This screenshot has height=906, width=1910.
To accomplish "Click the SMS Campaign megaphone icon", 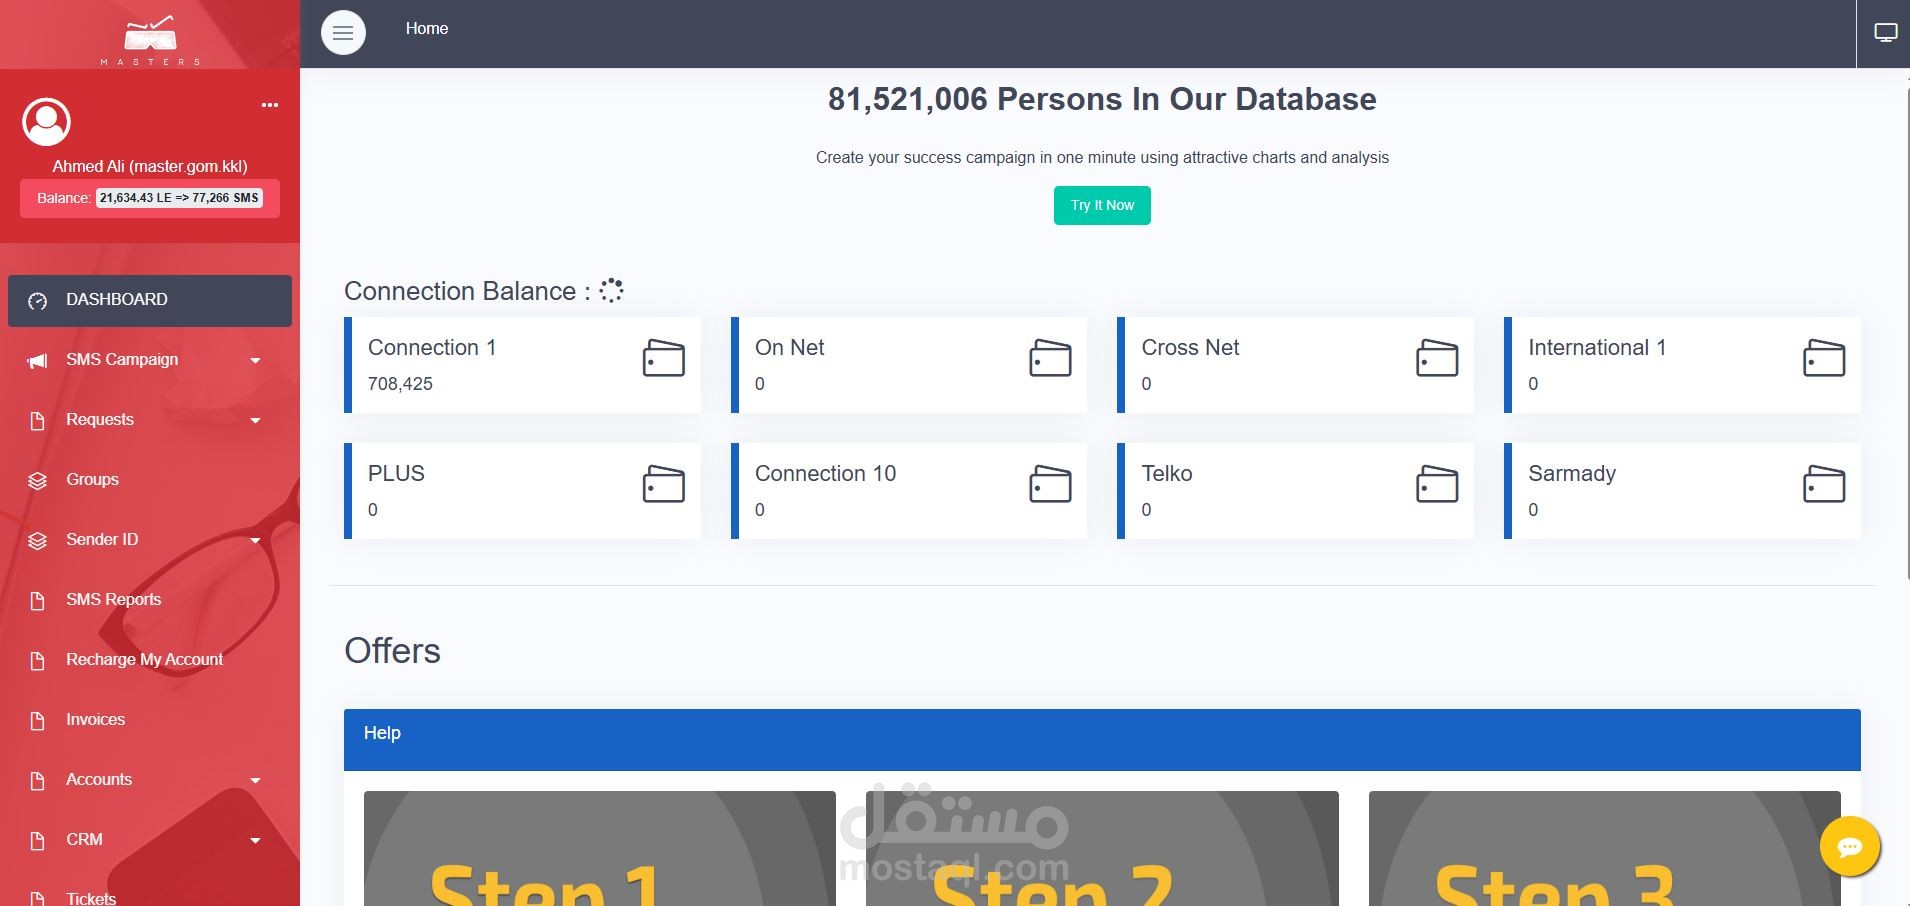I will point(38,361).
